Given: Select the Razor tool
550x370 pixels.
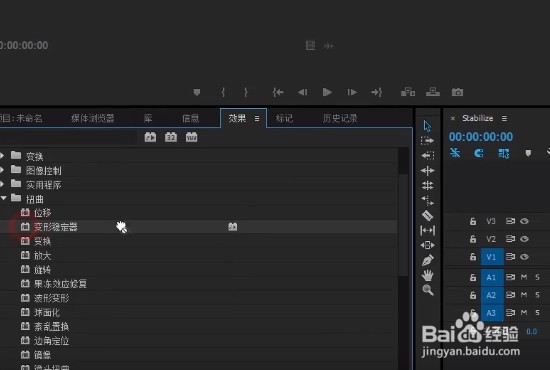Looking at the screenshot, I should click(x=427, y=215).
